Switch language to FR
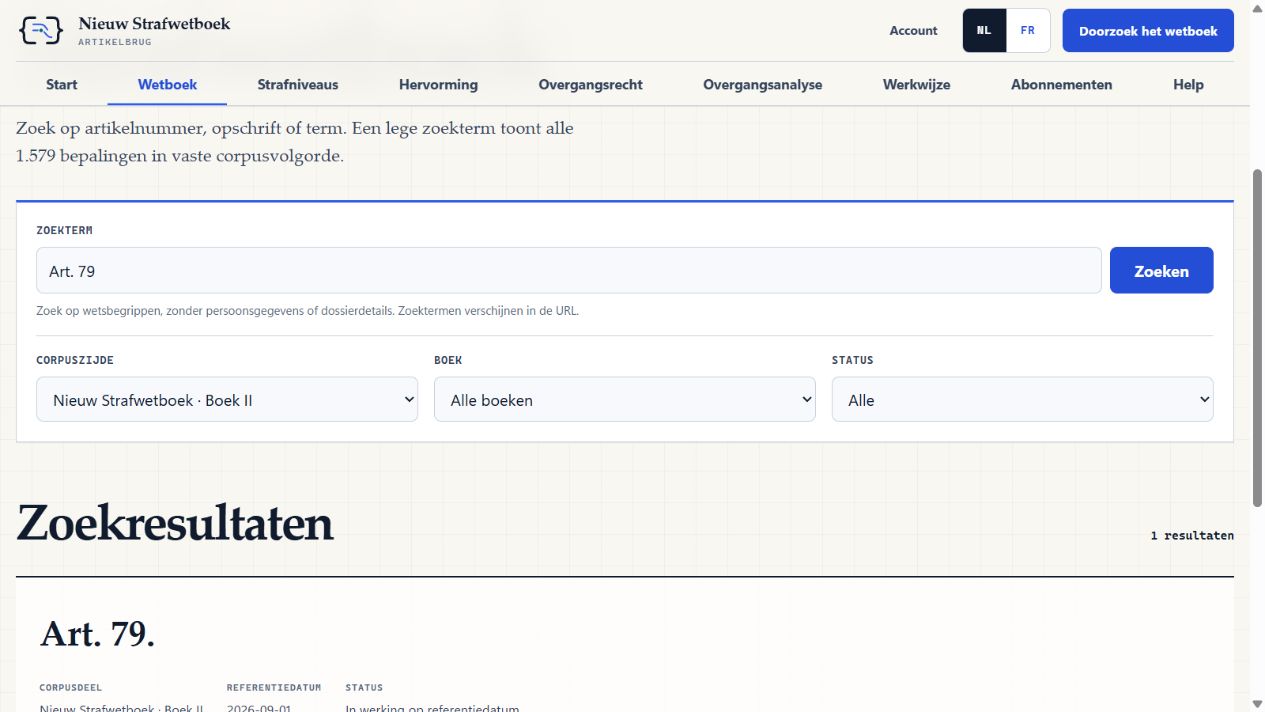The width and height of the screenshot is (1265, 712). 1028,30
